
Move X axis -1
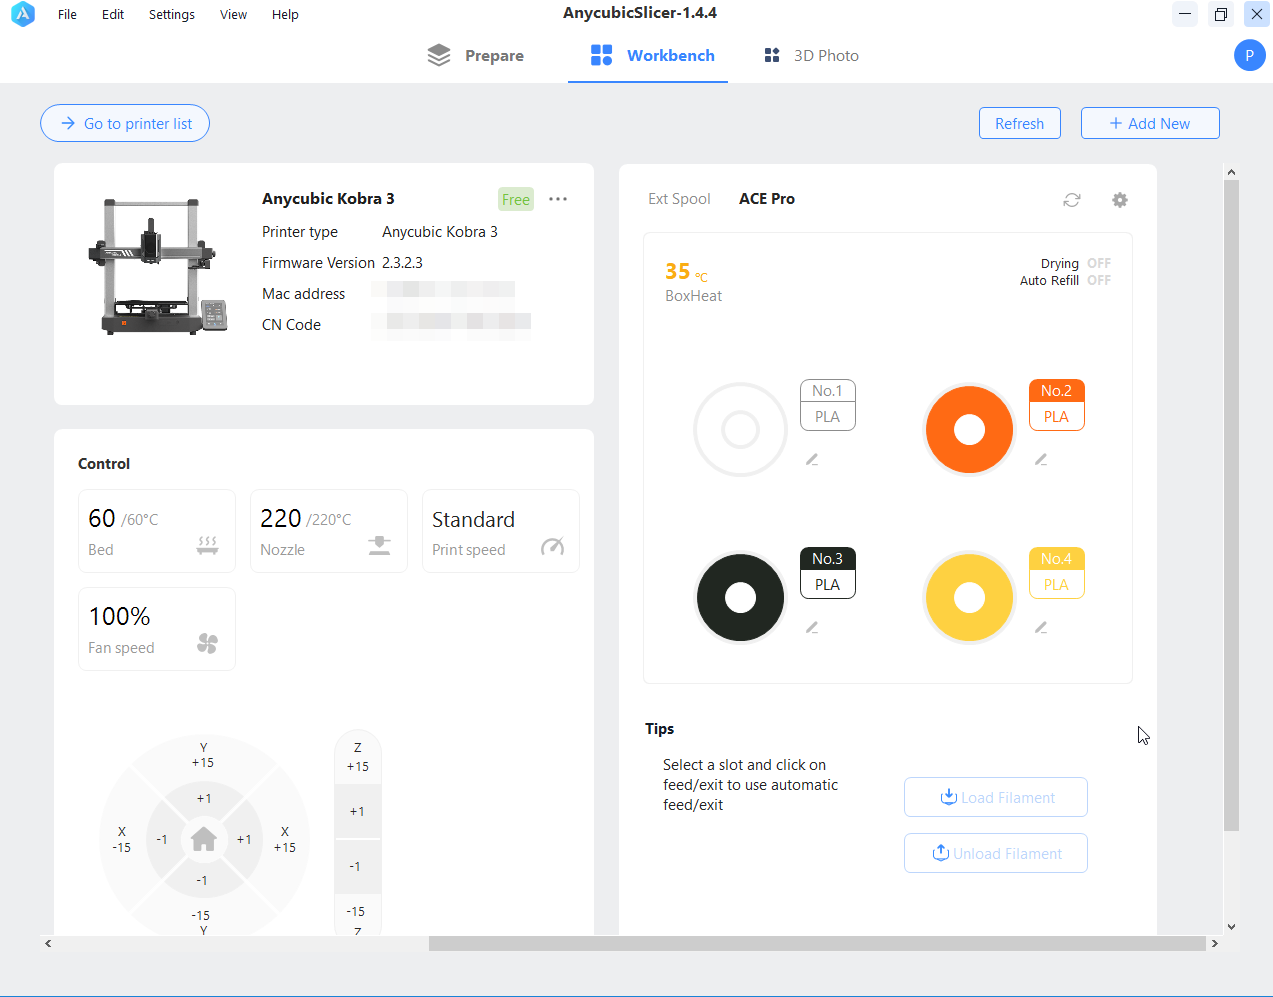tap(162, 839)
